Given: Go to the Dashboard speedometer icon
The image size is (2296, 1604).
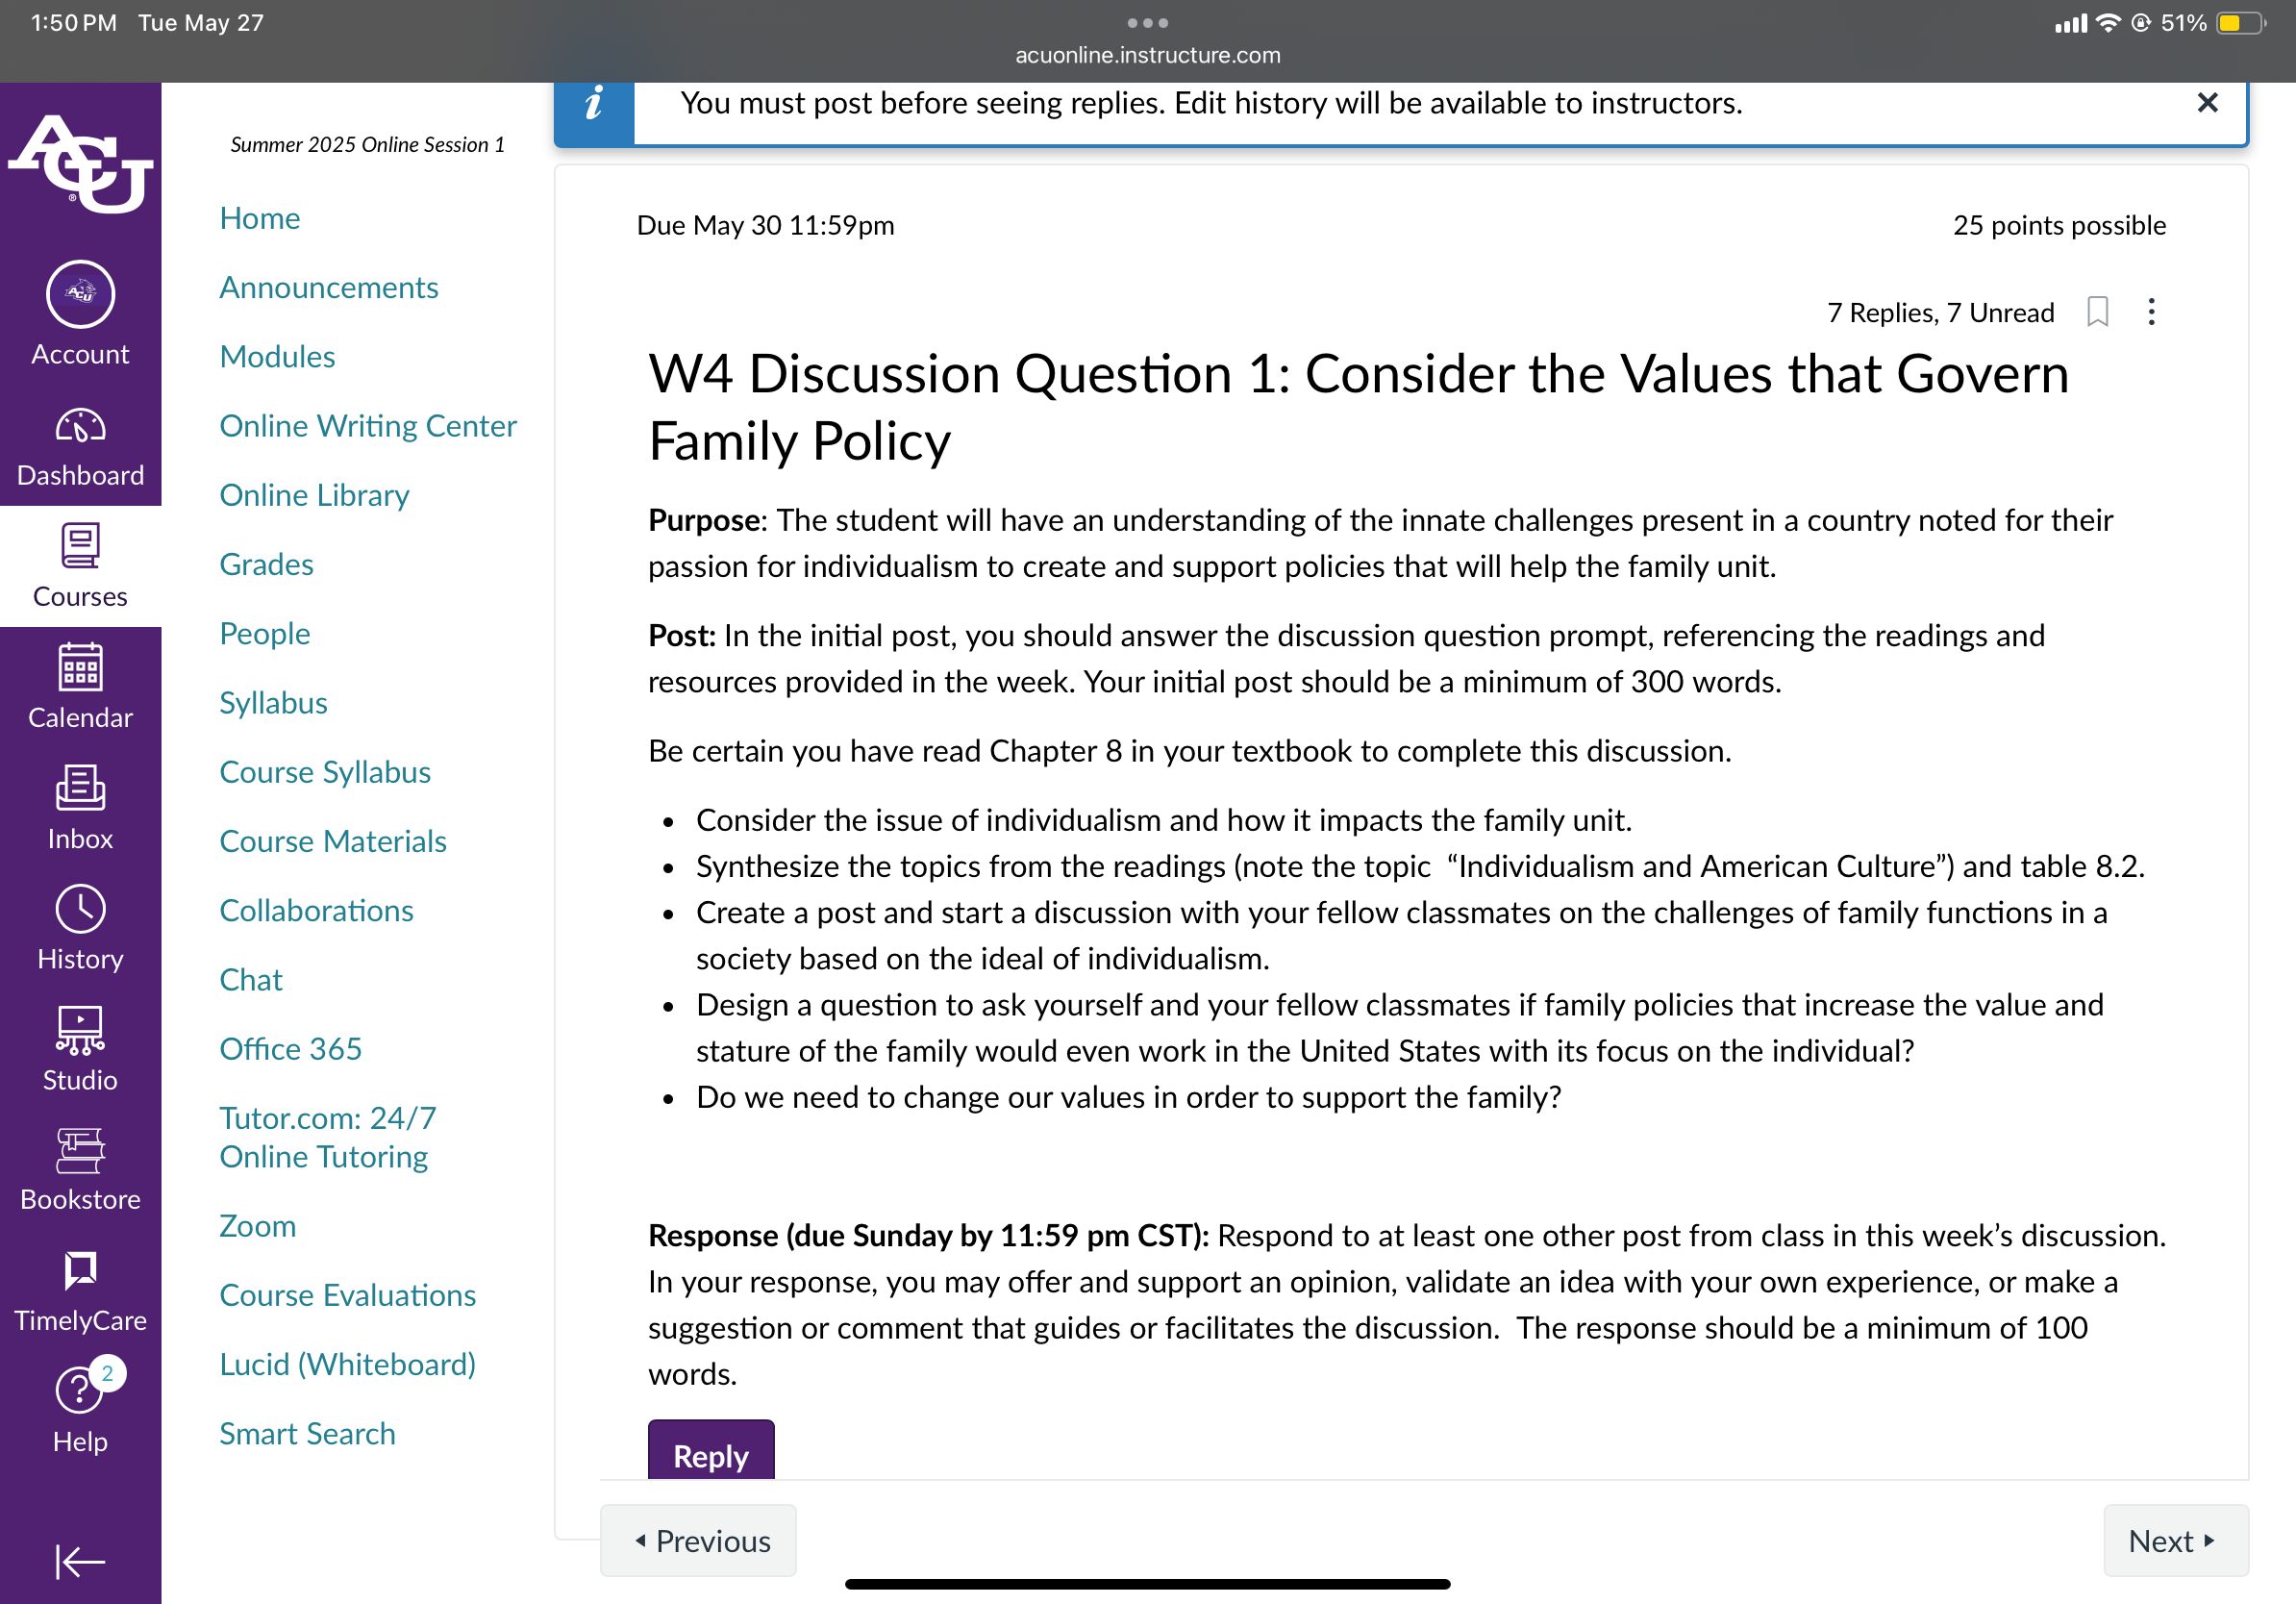Looking at the screenshot, I should (80, 426).
